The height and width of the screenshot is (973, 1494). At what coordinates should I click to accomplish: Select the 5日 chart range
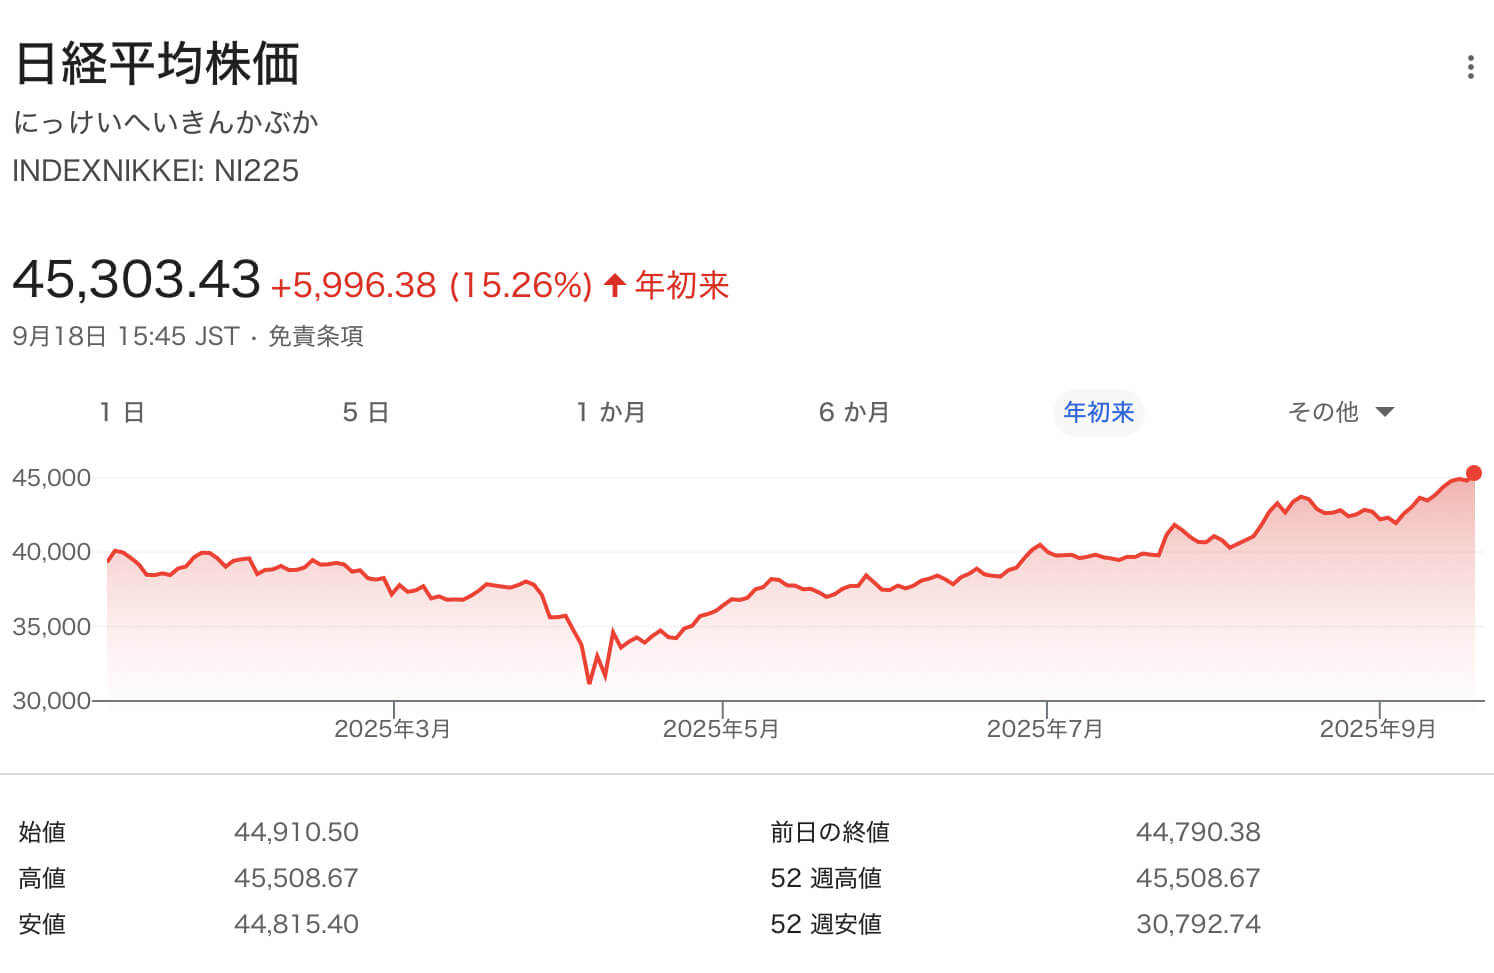(365, 412)
